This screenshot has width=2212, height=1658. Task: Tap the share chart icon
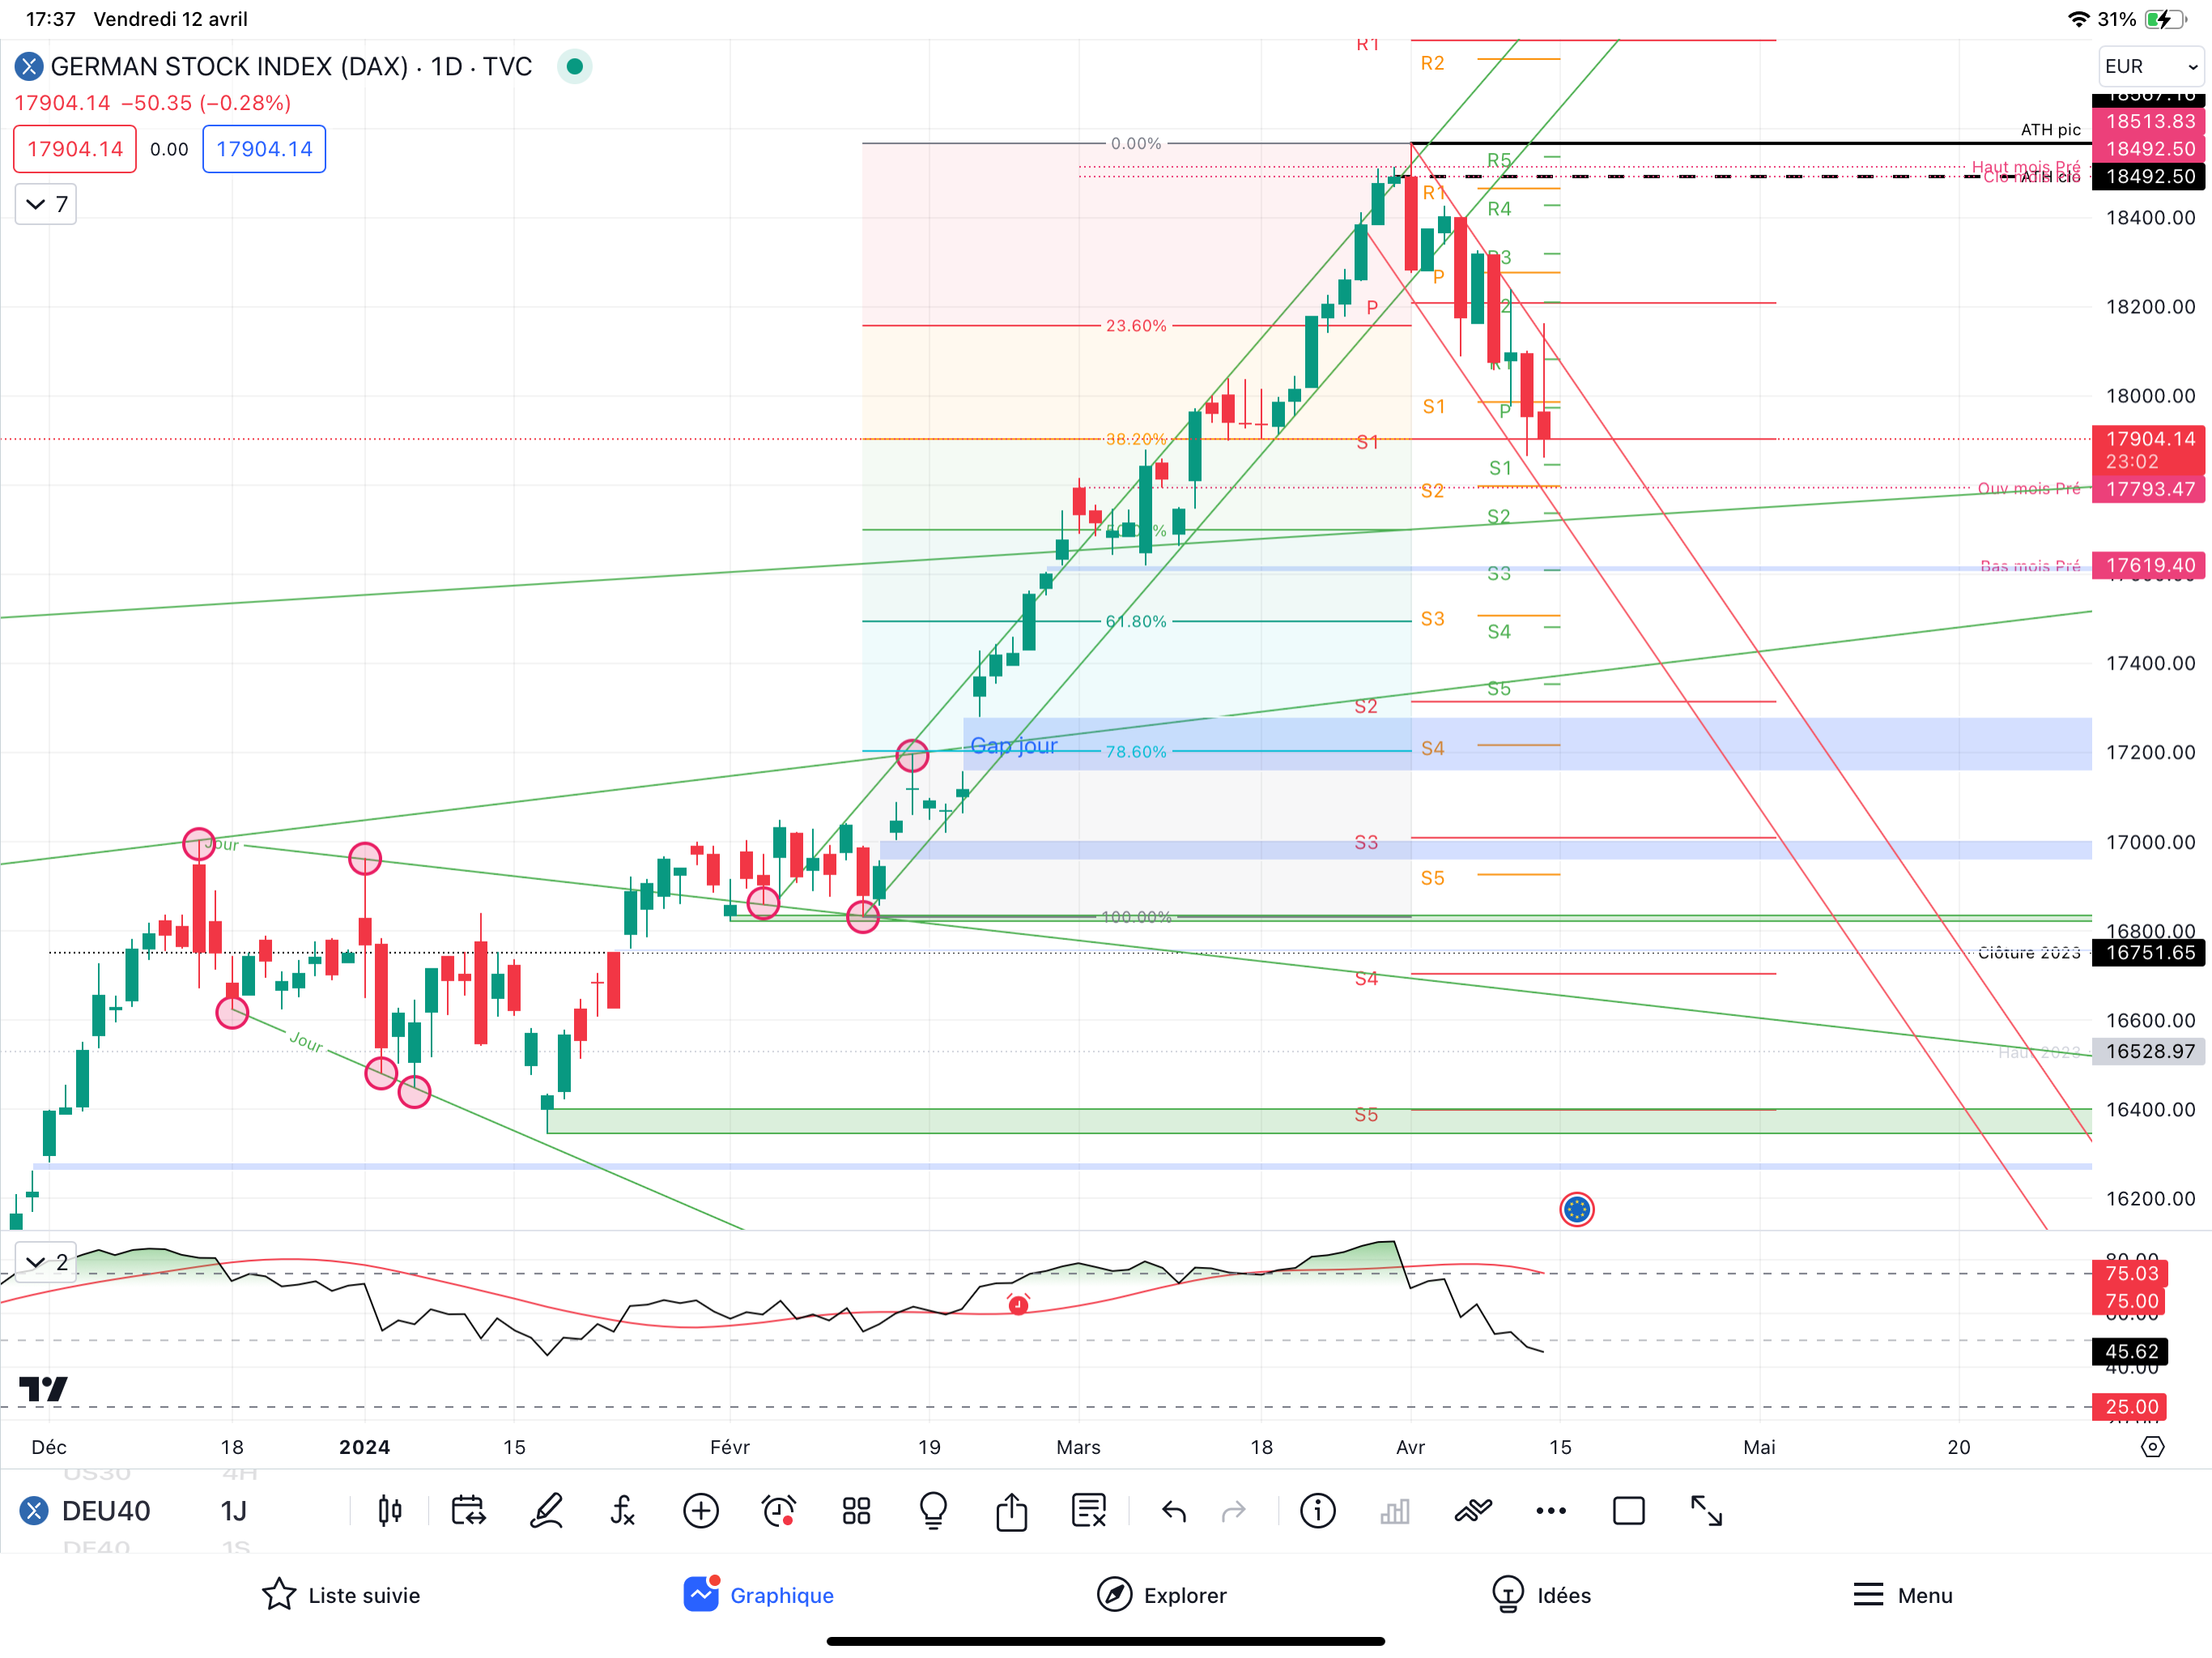click(x=1011, y=1511)
